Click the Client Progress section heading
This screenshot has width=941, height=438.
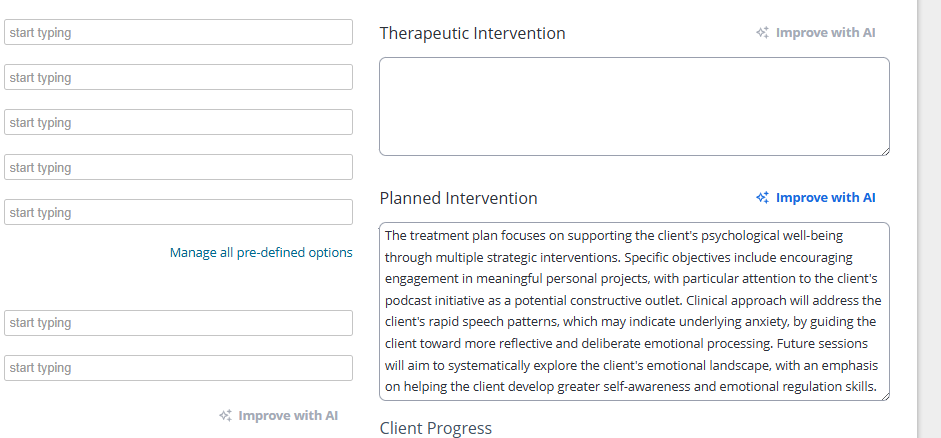(x=436, y=428)
